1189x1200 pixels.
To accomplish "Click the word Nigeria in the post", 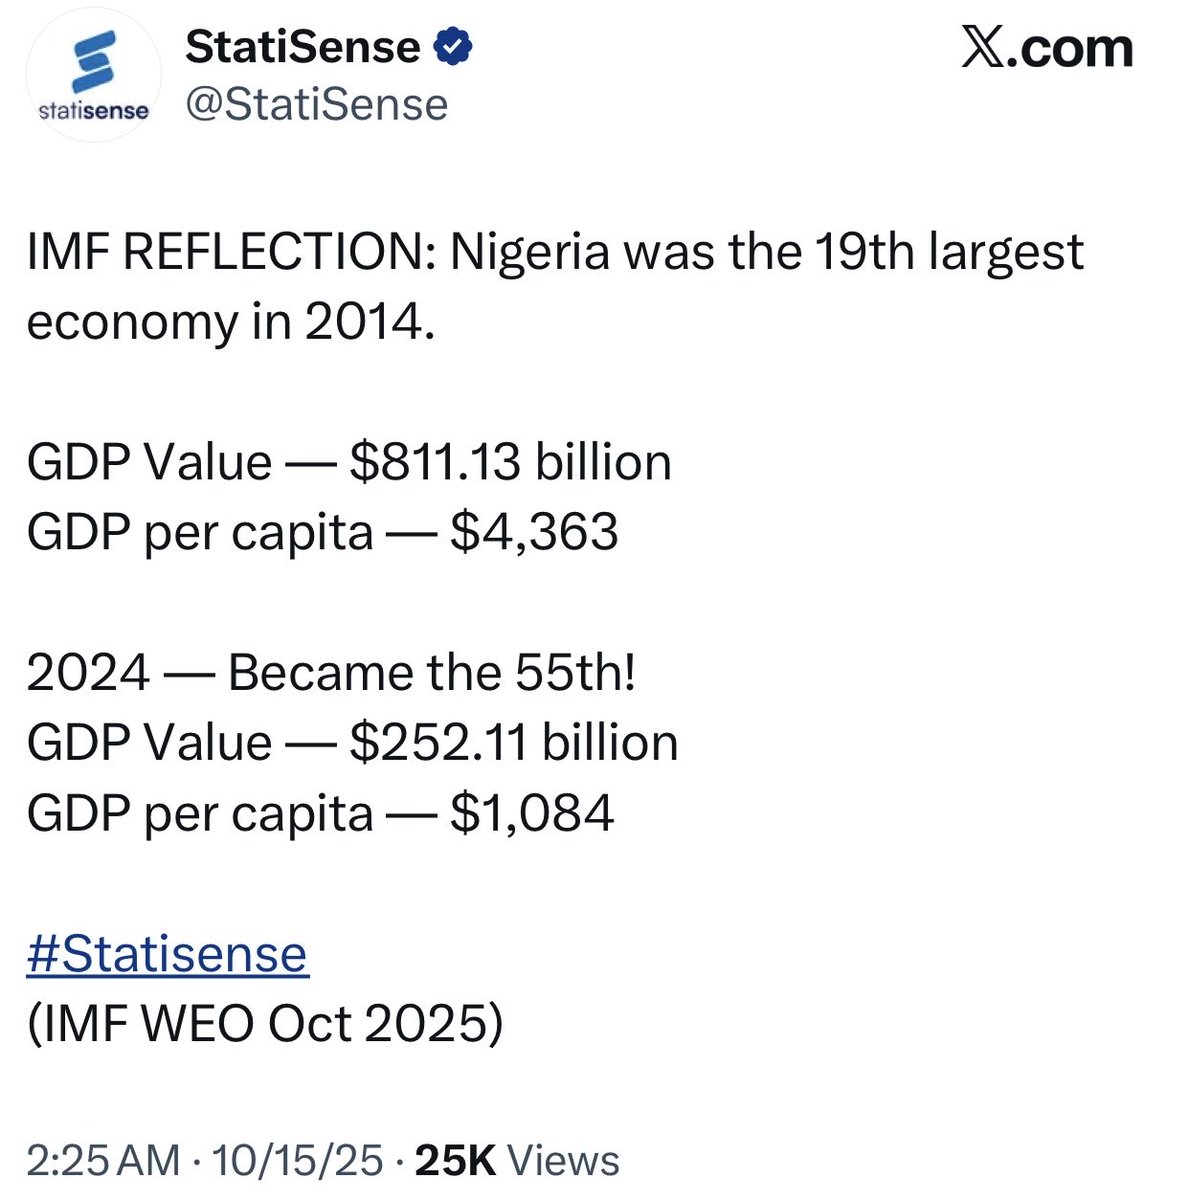I will [x=529, y=252].
